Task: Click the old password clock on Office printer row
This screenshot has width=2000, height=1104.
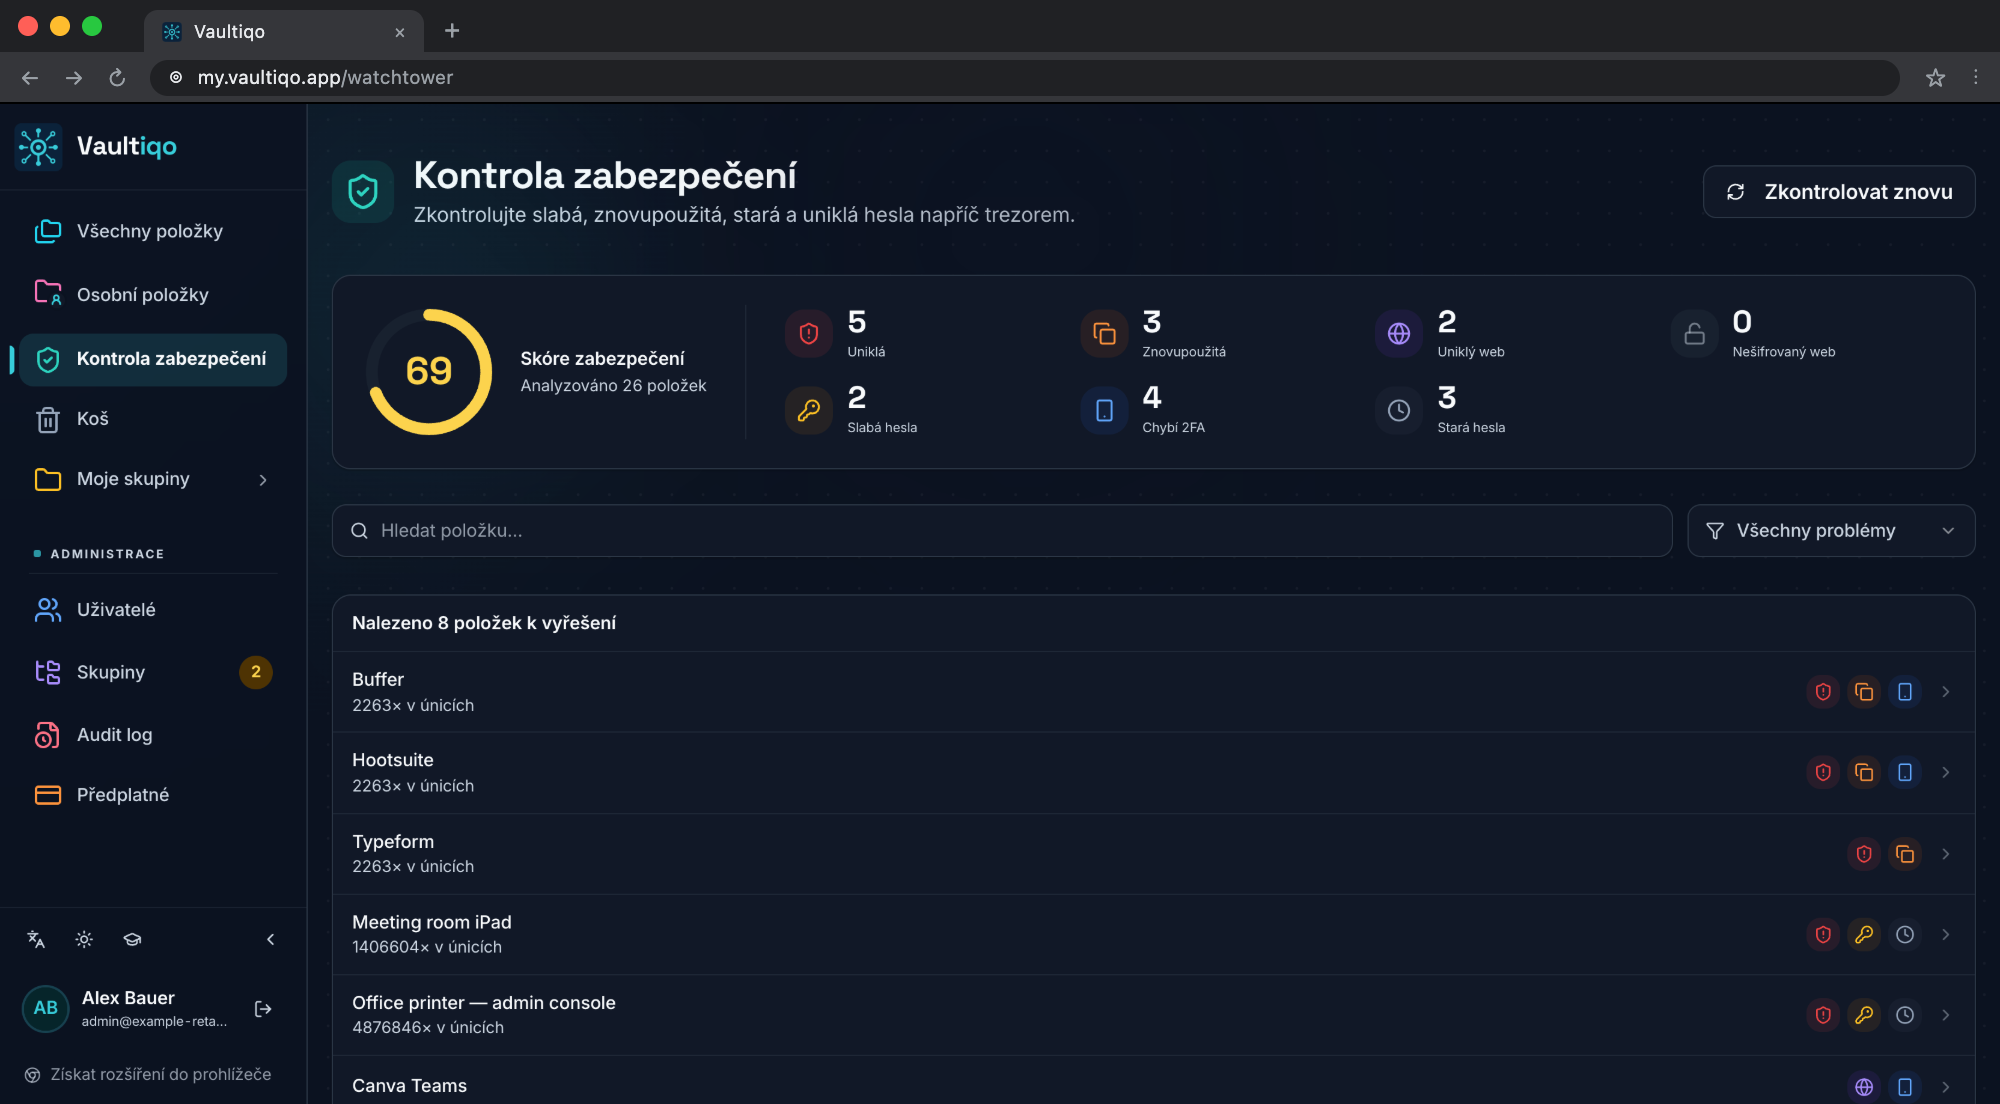Action: click(1905, 1015)
